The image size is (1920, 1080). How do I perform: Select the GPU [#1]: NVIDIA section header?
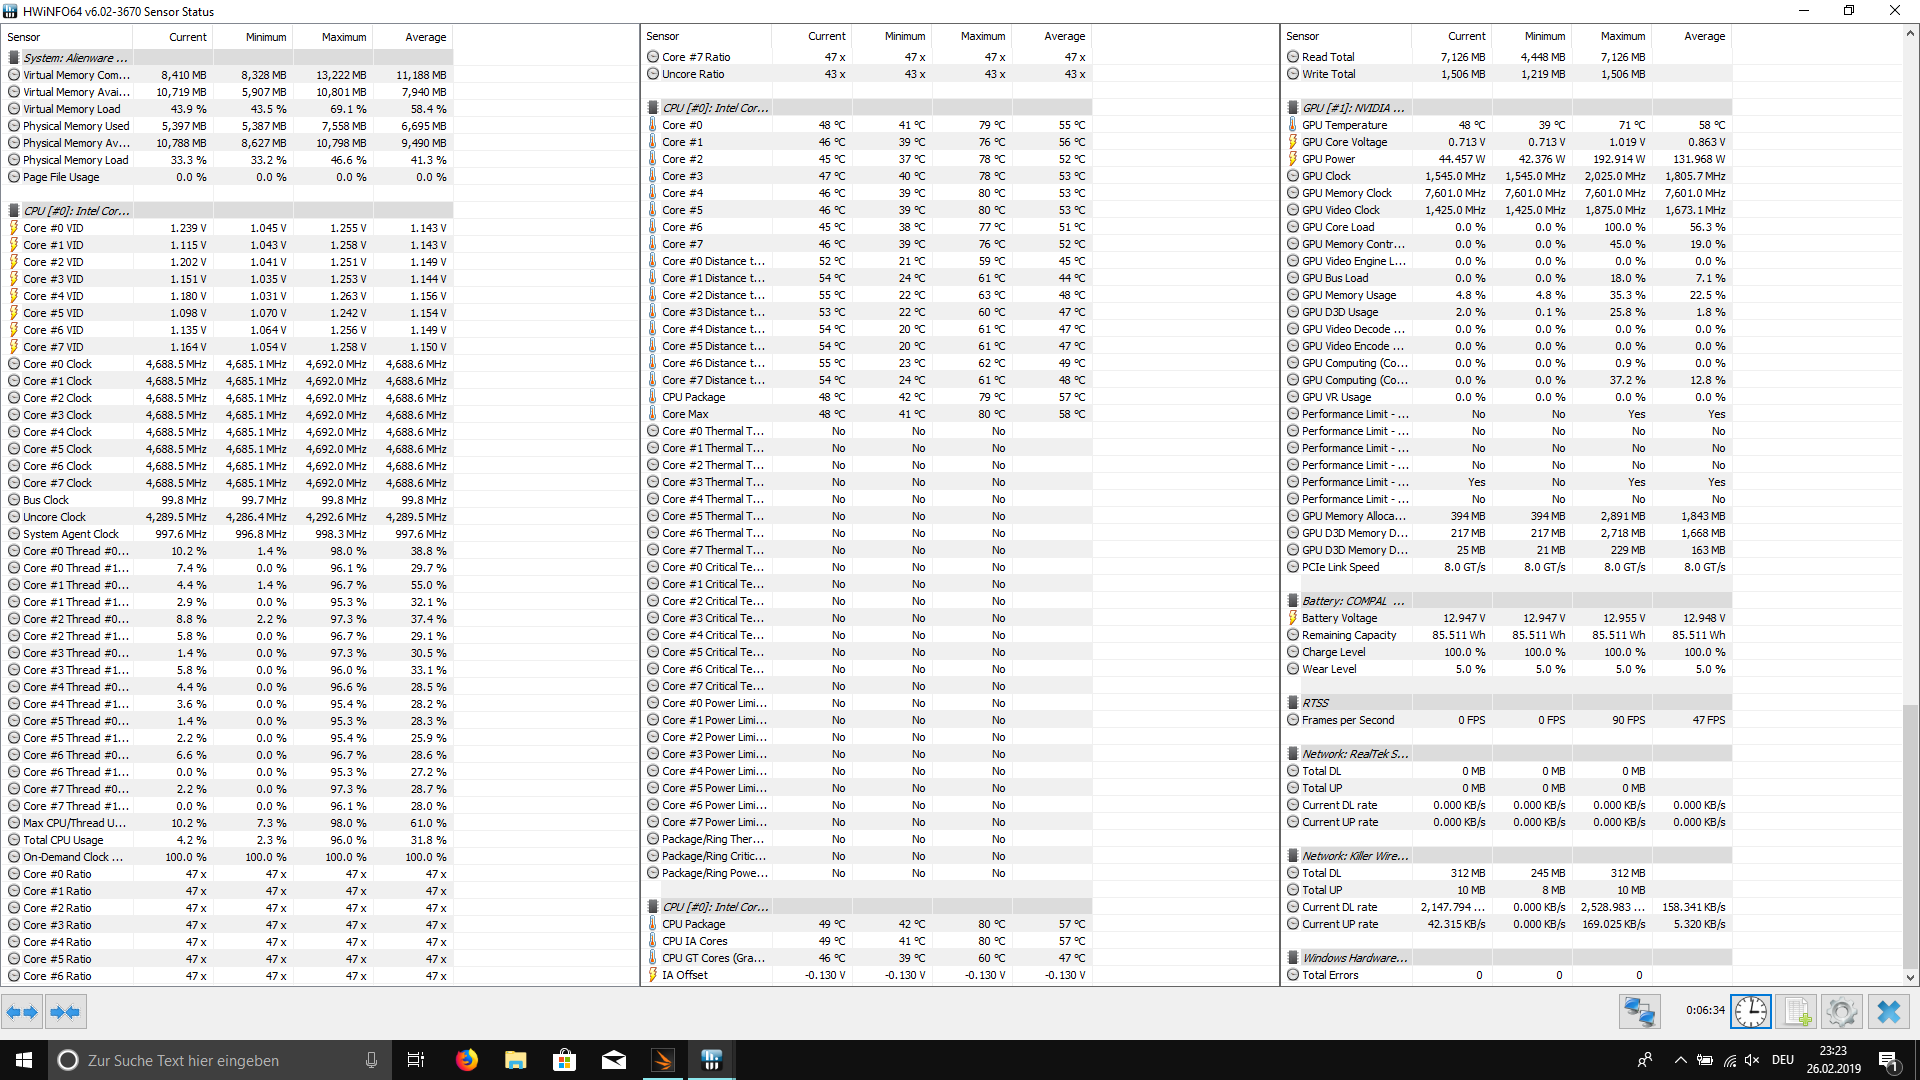click(1352, 108)
